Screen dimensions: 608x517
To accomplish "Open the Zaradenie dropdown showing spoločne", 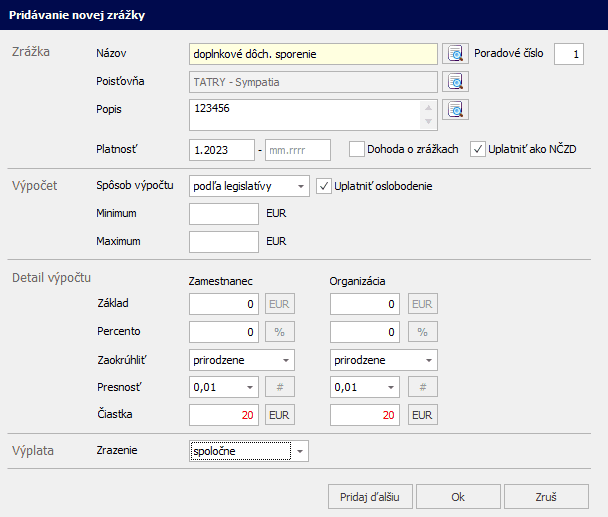I will tap(299, 452).
